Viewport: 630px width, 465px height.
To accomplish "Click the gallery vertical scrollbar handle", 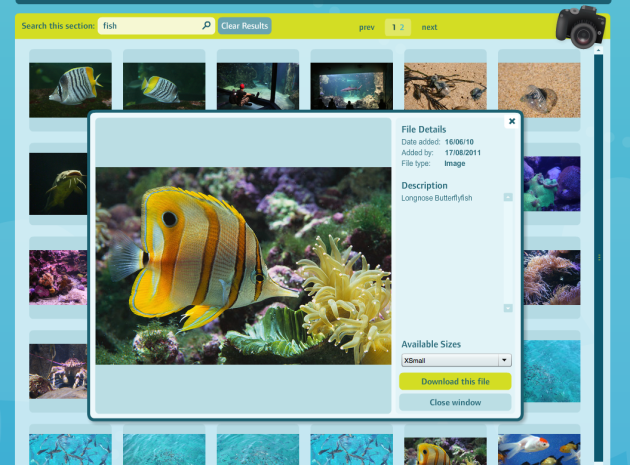I will pyautogui.click(x=599, y=257).
